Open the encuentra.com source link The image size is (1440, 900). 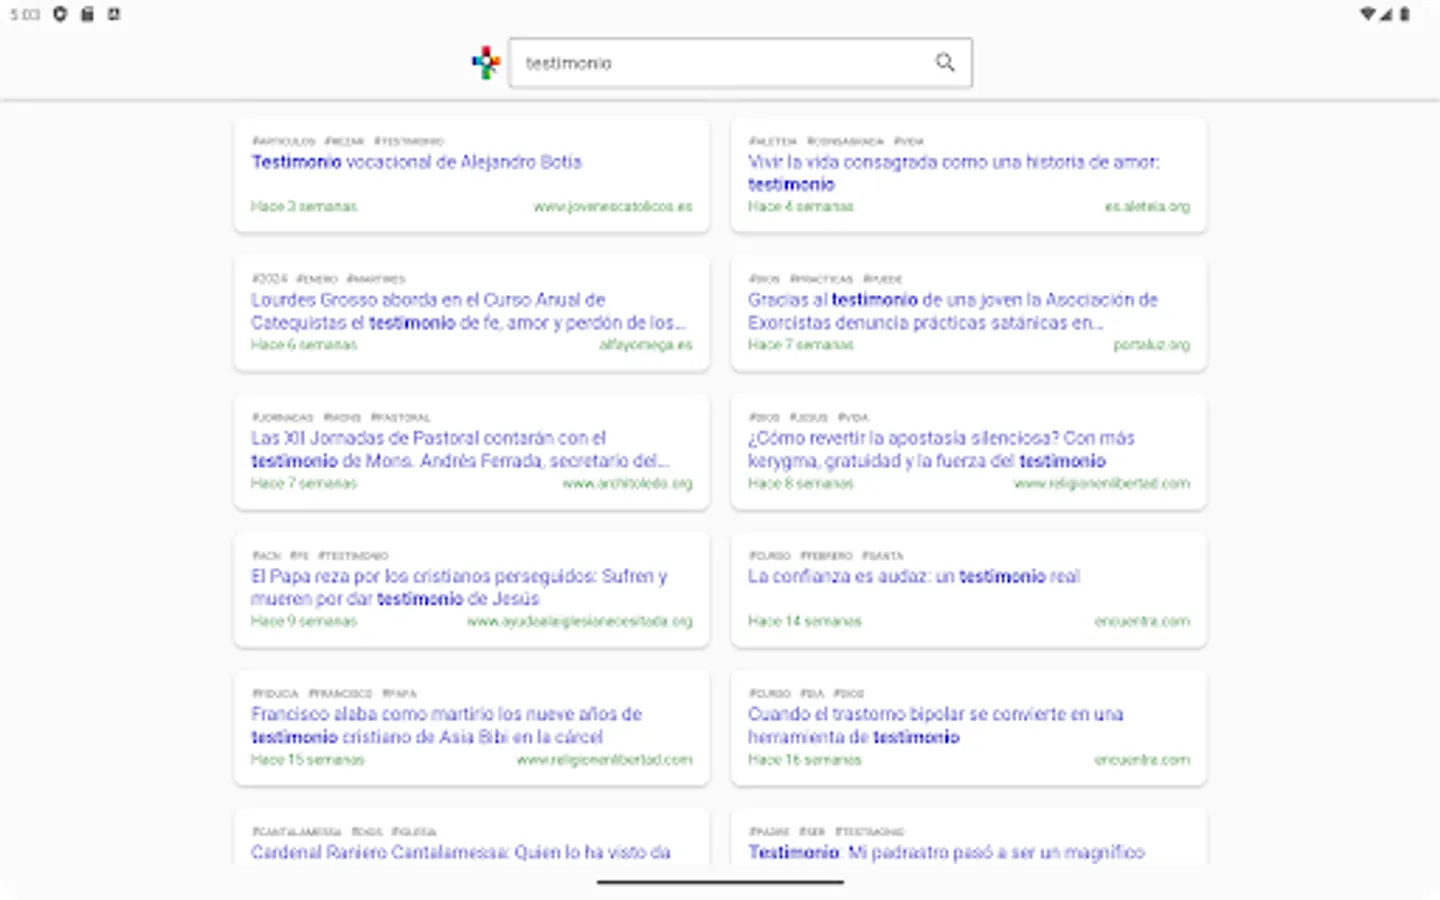pyautogui.click(x=1141, y=620)
